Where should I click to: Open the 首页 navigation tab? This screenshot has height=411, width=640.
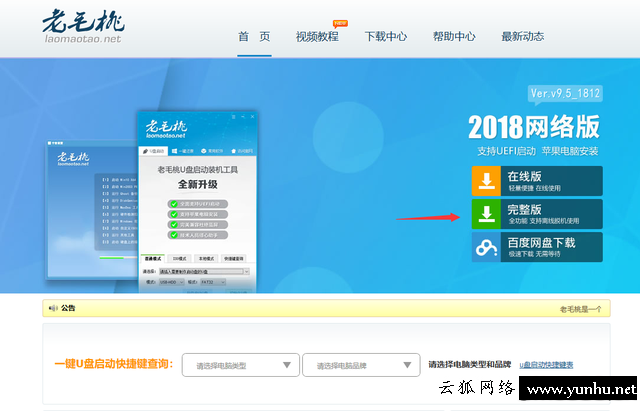254,37
